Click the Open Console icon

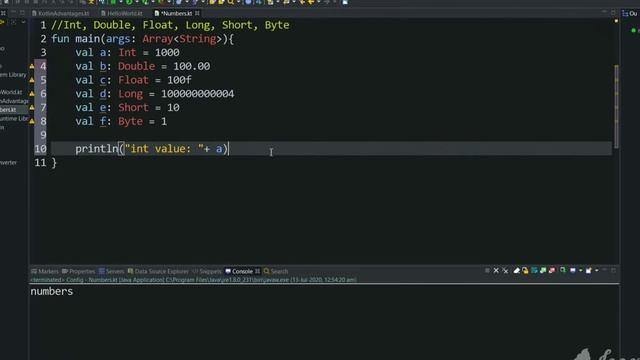[589, 270]
